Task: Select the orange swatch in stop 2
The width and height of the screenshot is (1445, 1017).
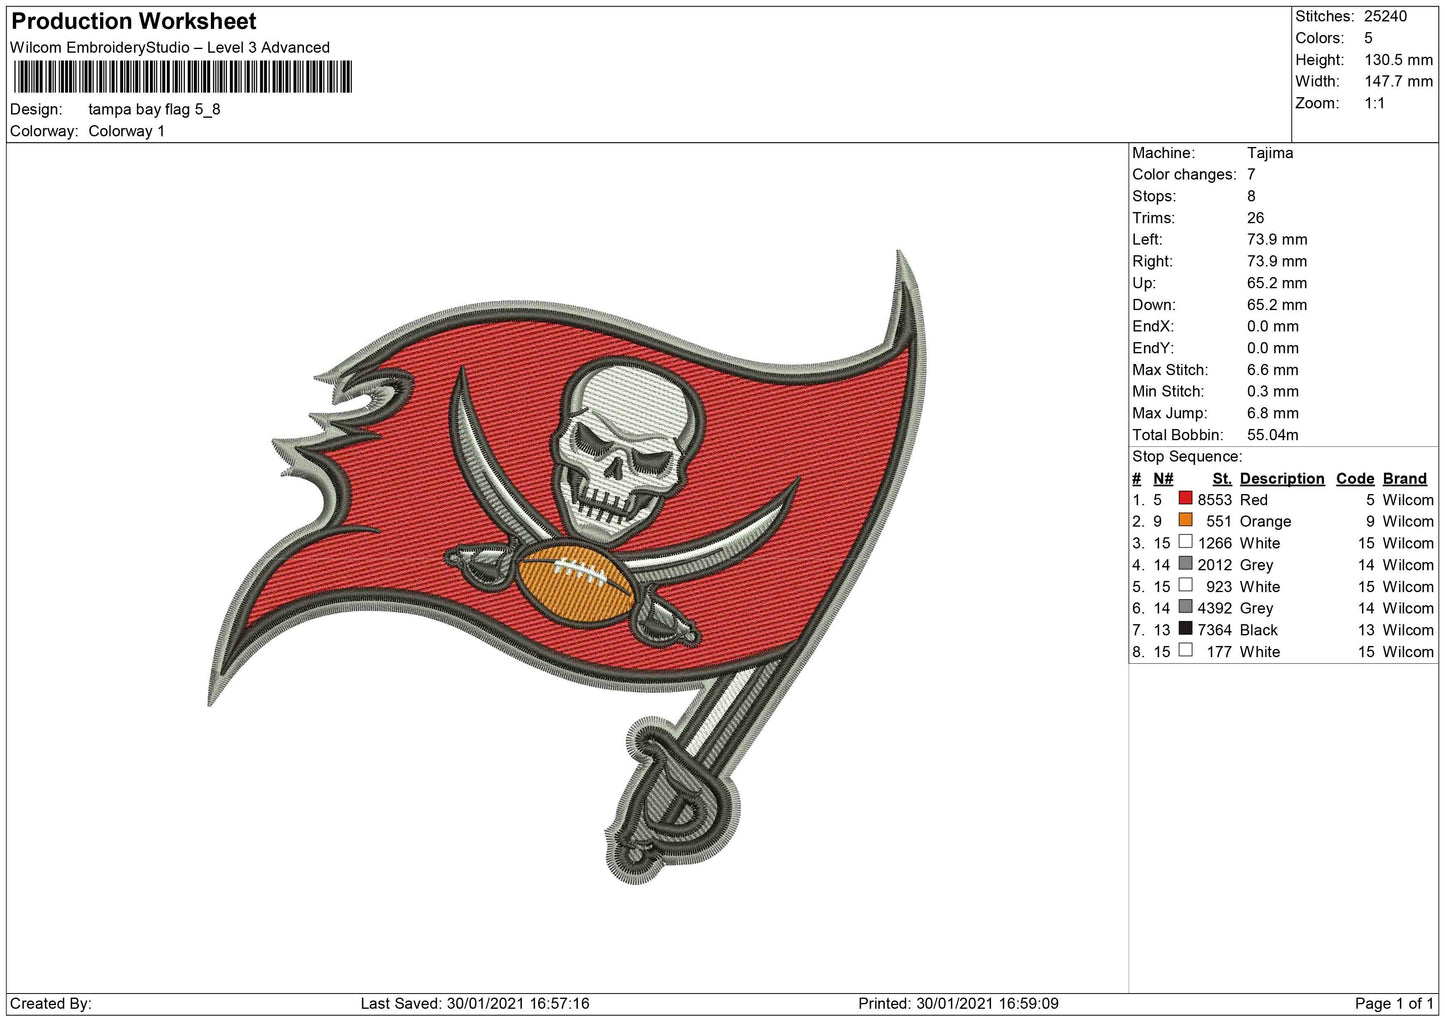Action: click(x=1185, y=520)
